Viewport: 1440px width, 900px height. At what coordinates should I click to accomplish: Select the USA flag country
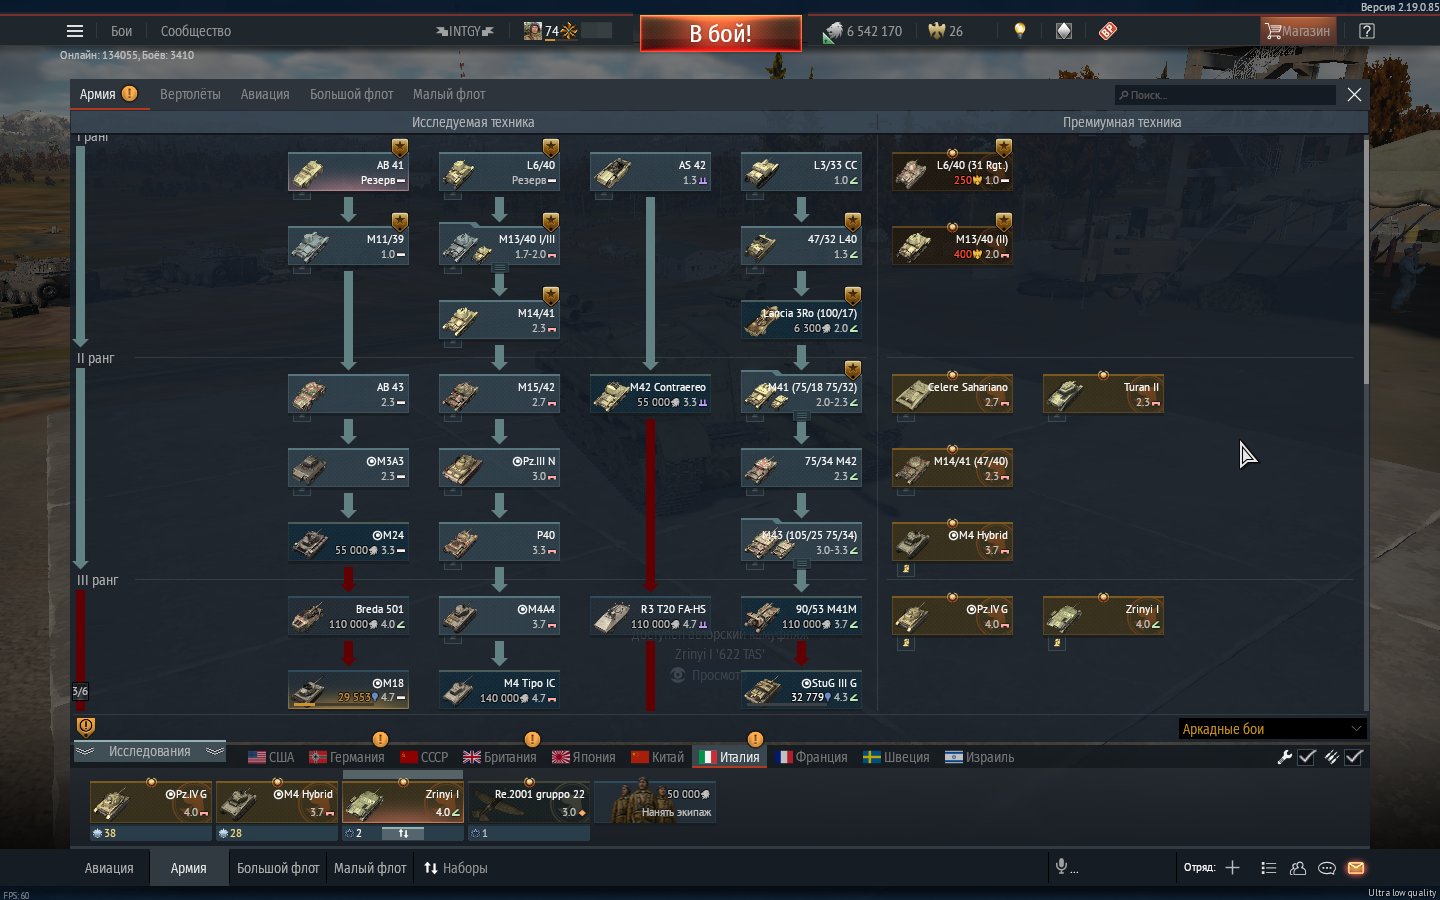point(271,757)
